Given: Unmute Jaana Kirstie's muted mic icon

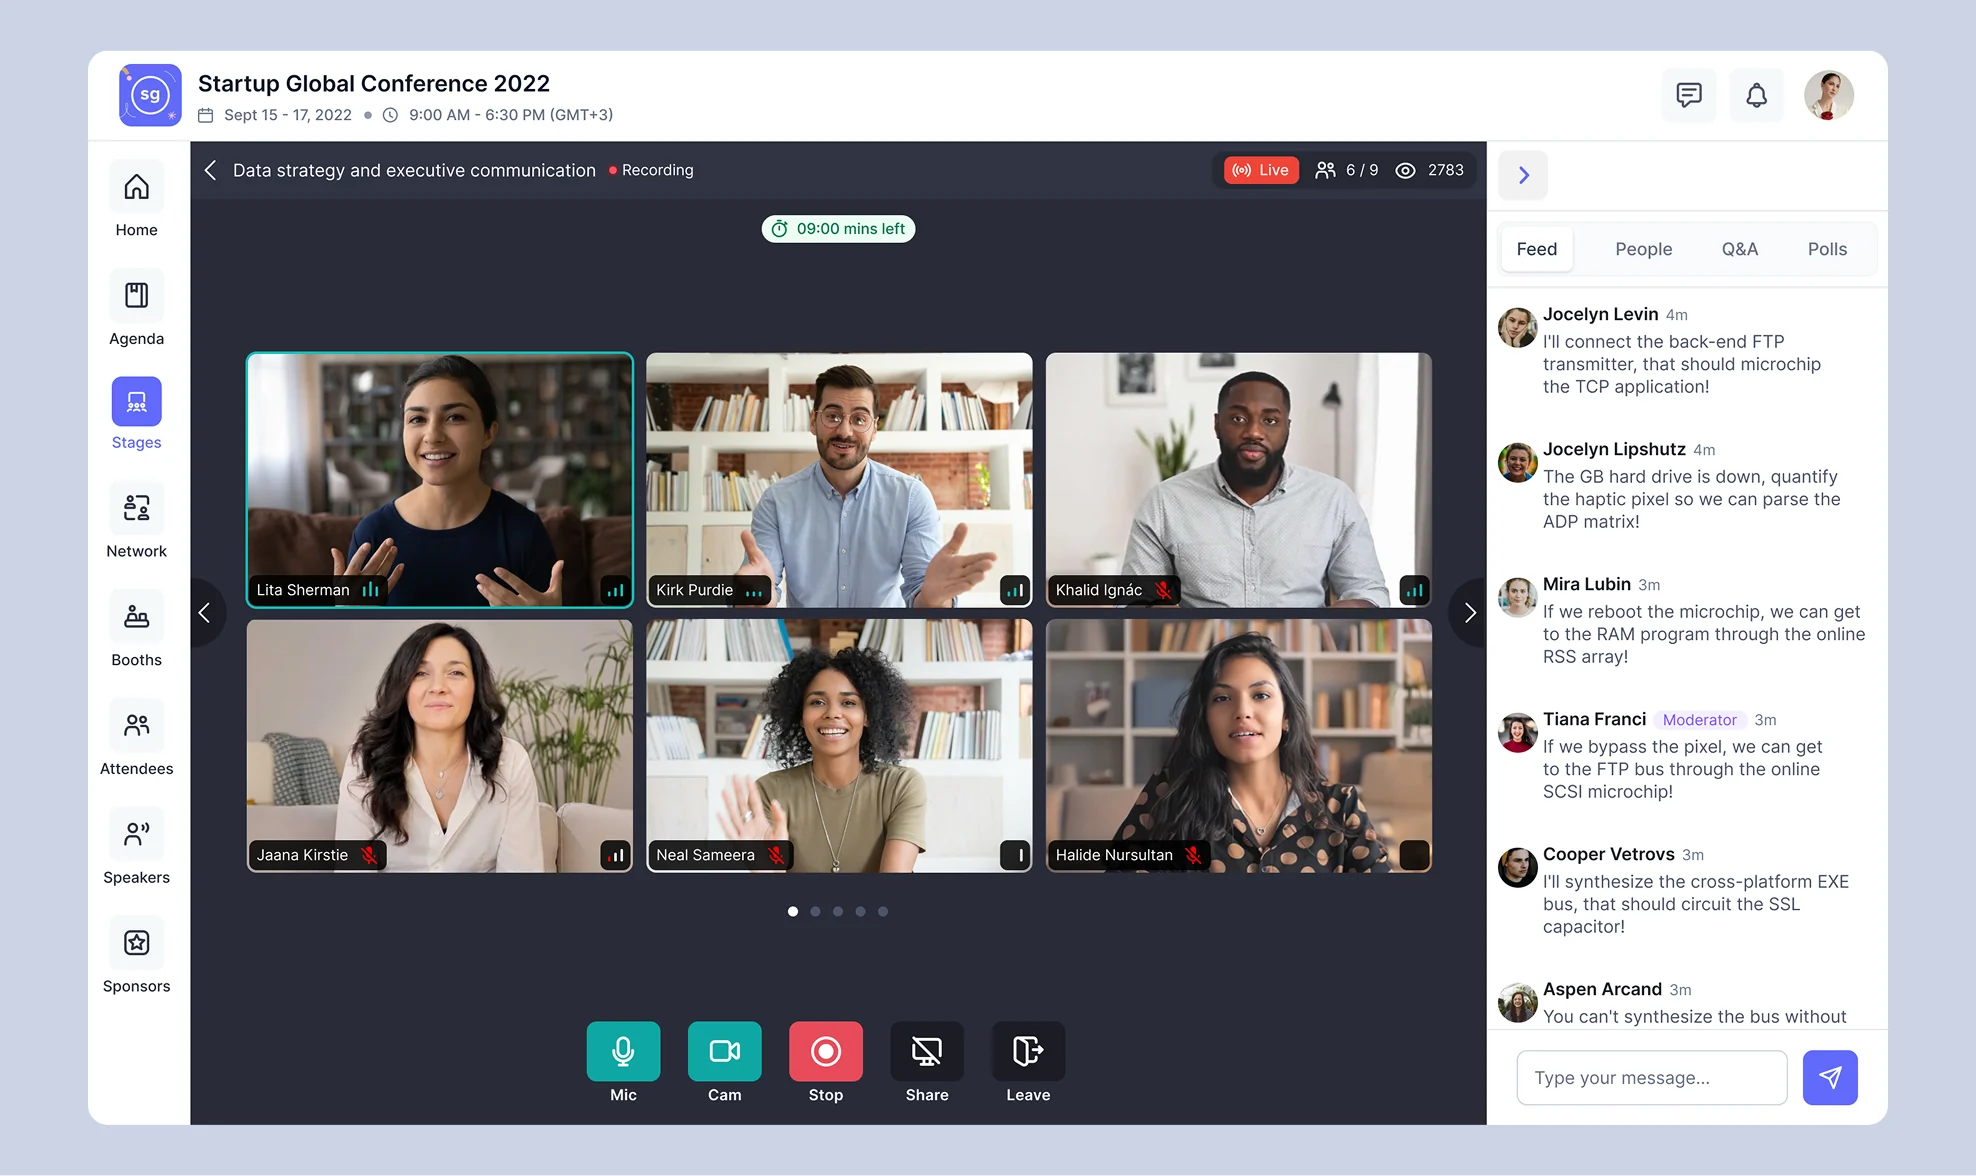Looking at the screenshot, I should [x=369, y=855].
